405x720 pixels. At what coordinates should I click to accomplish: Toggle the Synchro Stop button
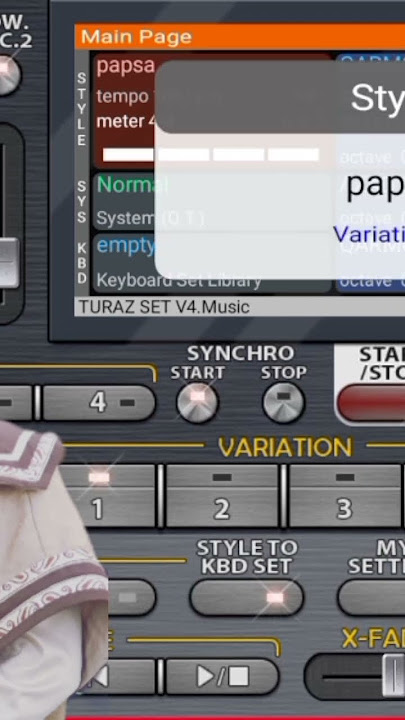coord(283,403)
